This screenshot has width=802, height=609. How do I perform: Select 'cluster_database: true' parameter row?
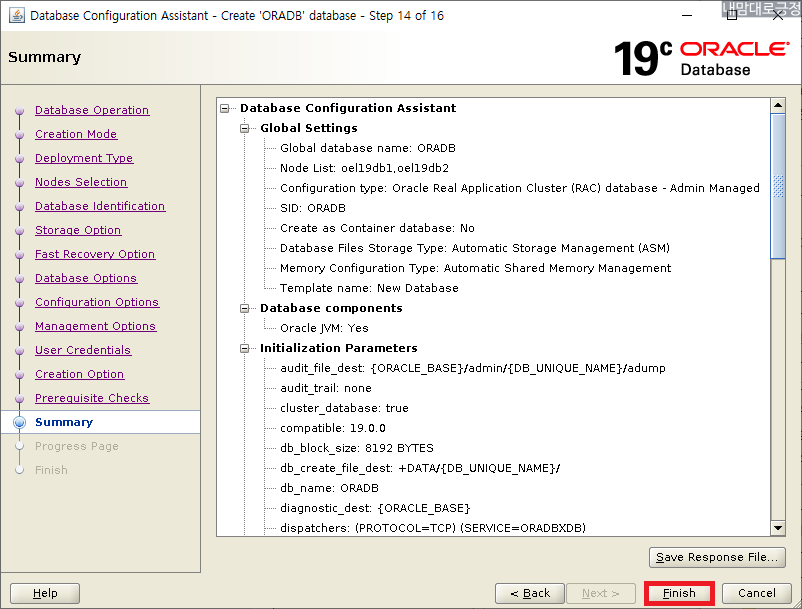344,408
